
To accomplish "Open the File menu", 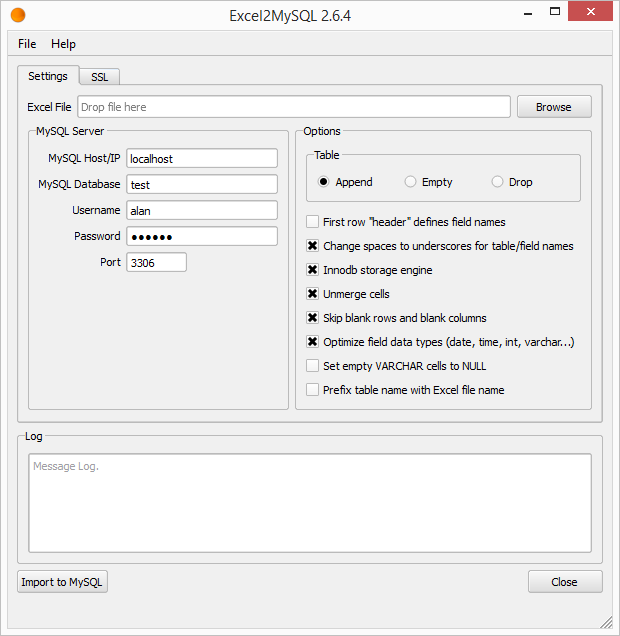I will point(27,44).
